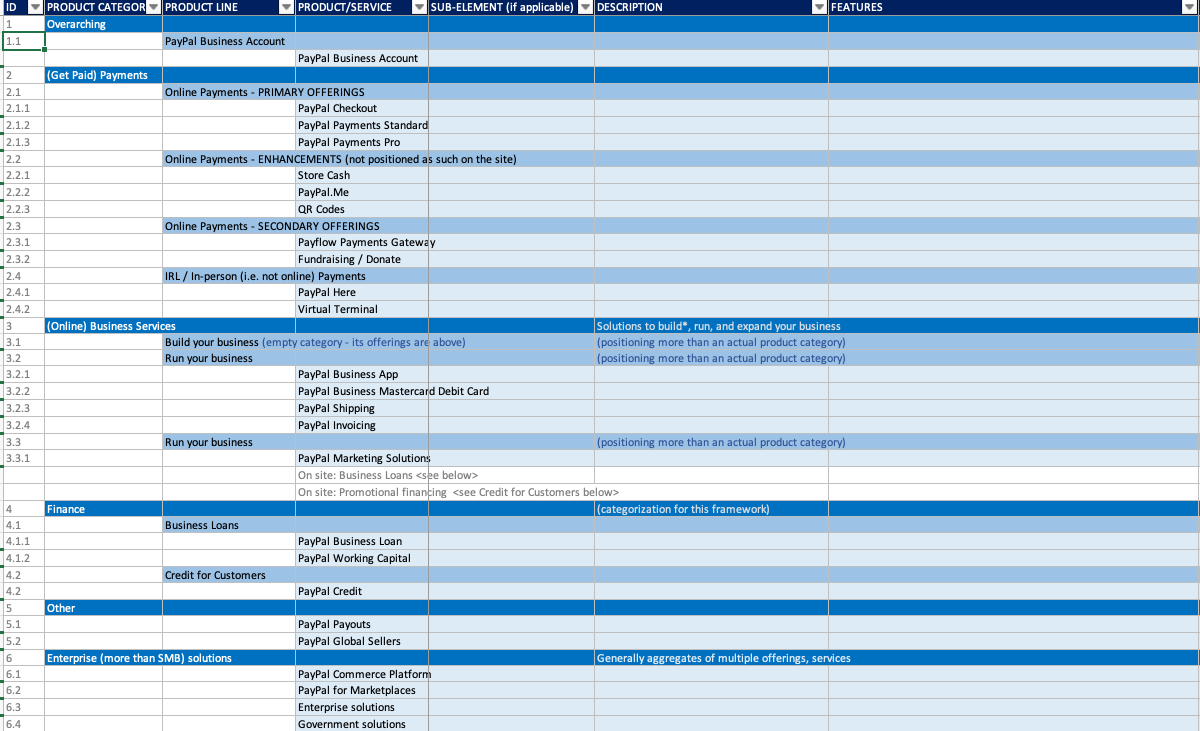Open the ID column filter dropdown
This screenshot has height=731, width=1200.
[35, 7]
